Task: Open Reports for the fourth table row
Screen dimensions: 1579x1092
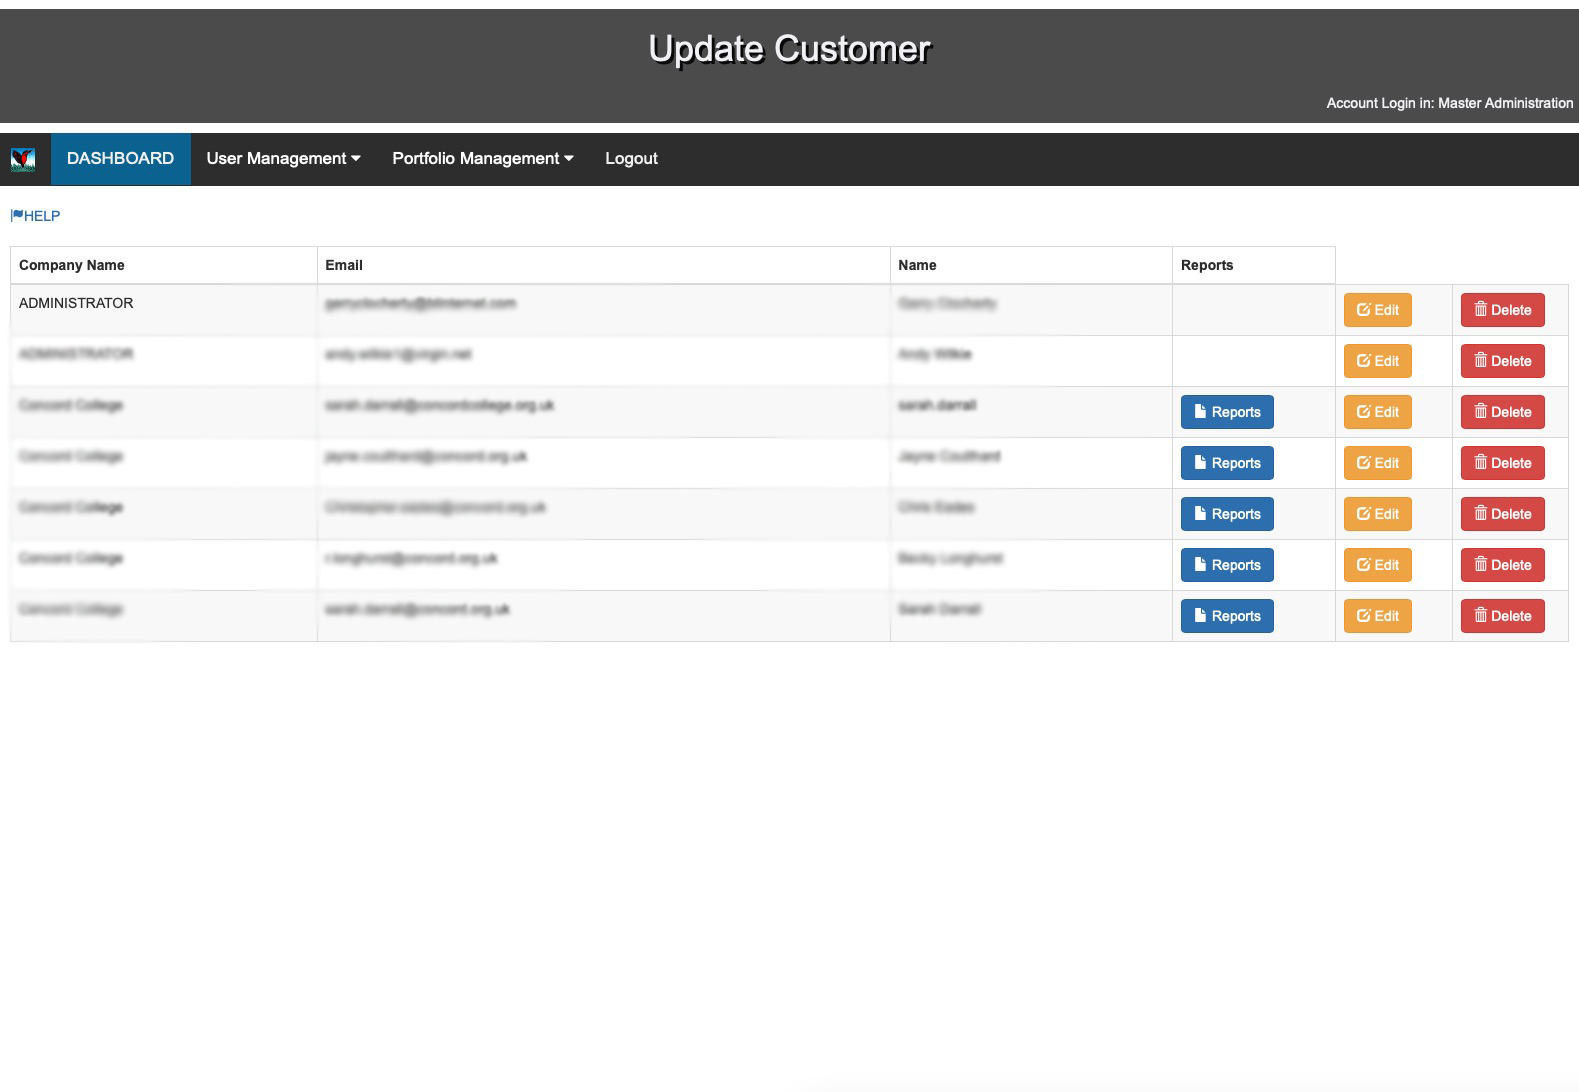Action: pos(1227,463)
